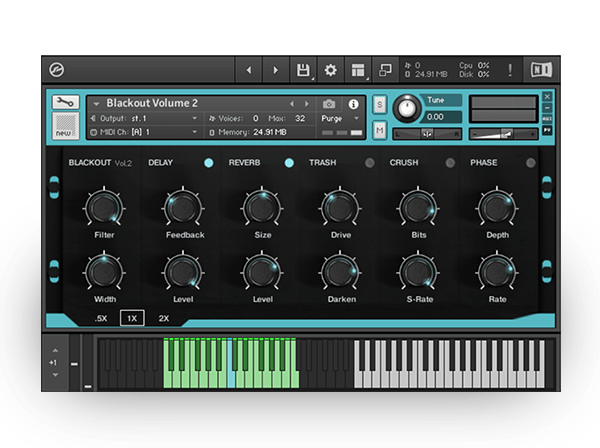The width and height of the screenshot is (600, 448).
Task: Close the instrument with the X button
Action: [x=547, y=96]
